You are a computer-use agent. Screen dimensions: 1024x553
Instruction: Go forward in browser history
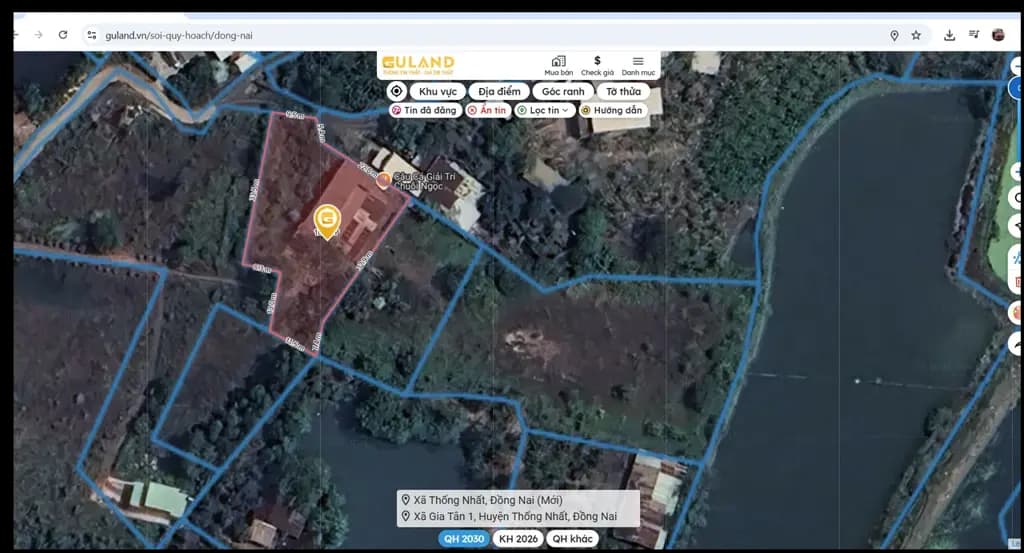[x=39, y=35]
